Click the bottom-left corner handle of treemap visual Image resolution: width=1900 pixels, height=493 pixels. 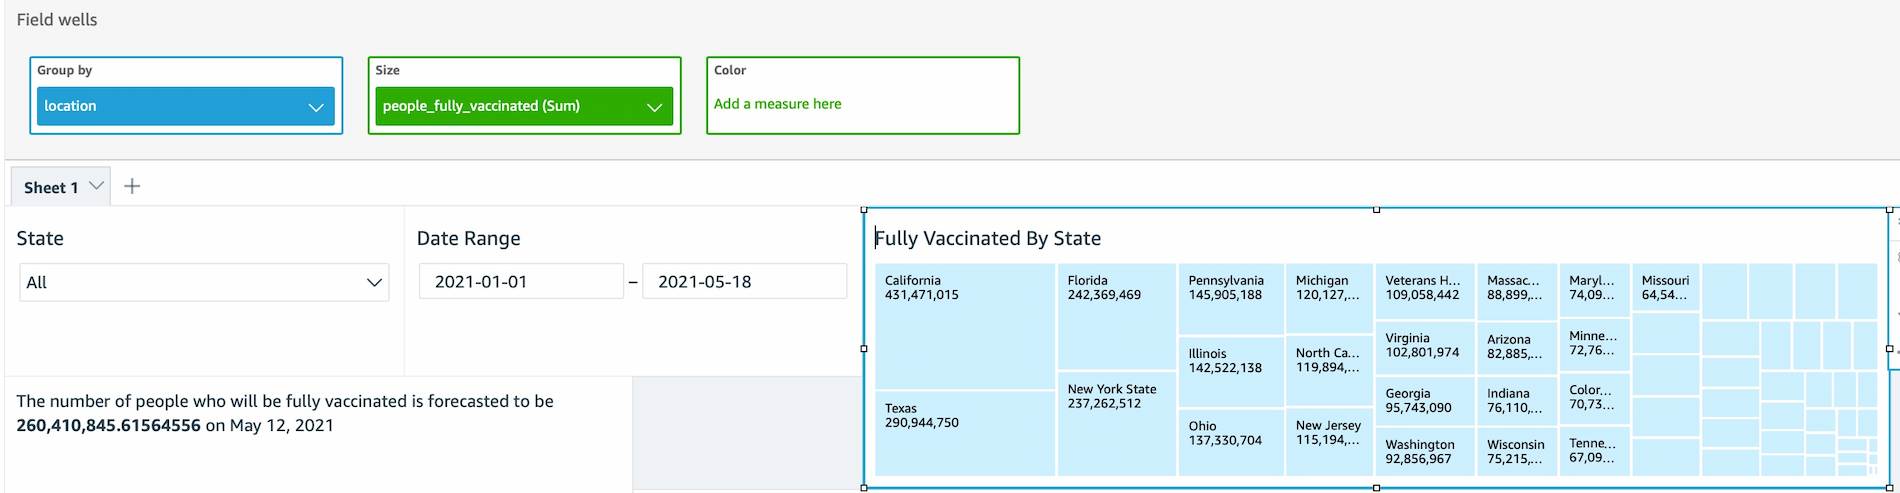[x=864, y=488]
